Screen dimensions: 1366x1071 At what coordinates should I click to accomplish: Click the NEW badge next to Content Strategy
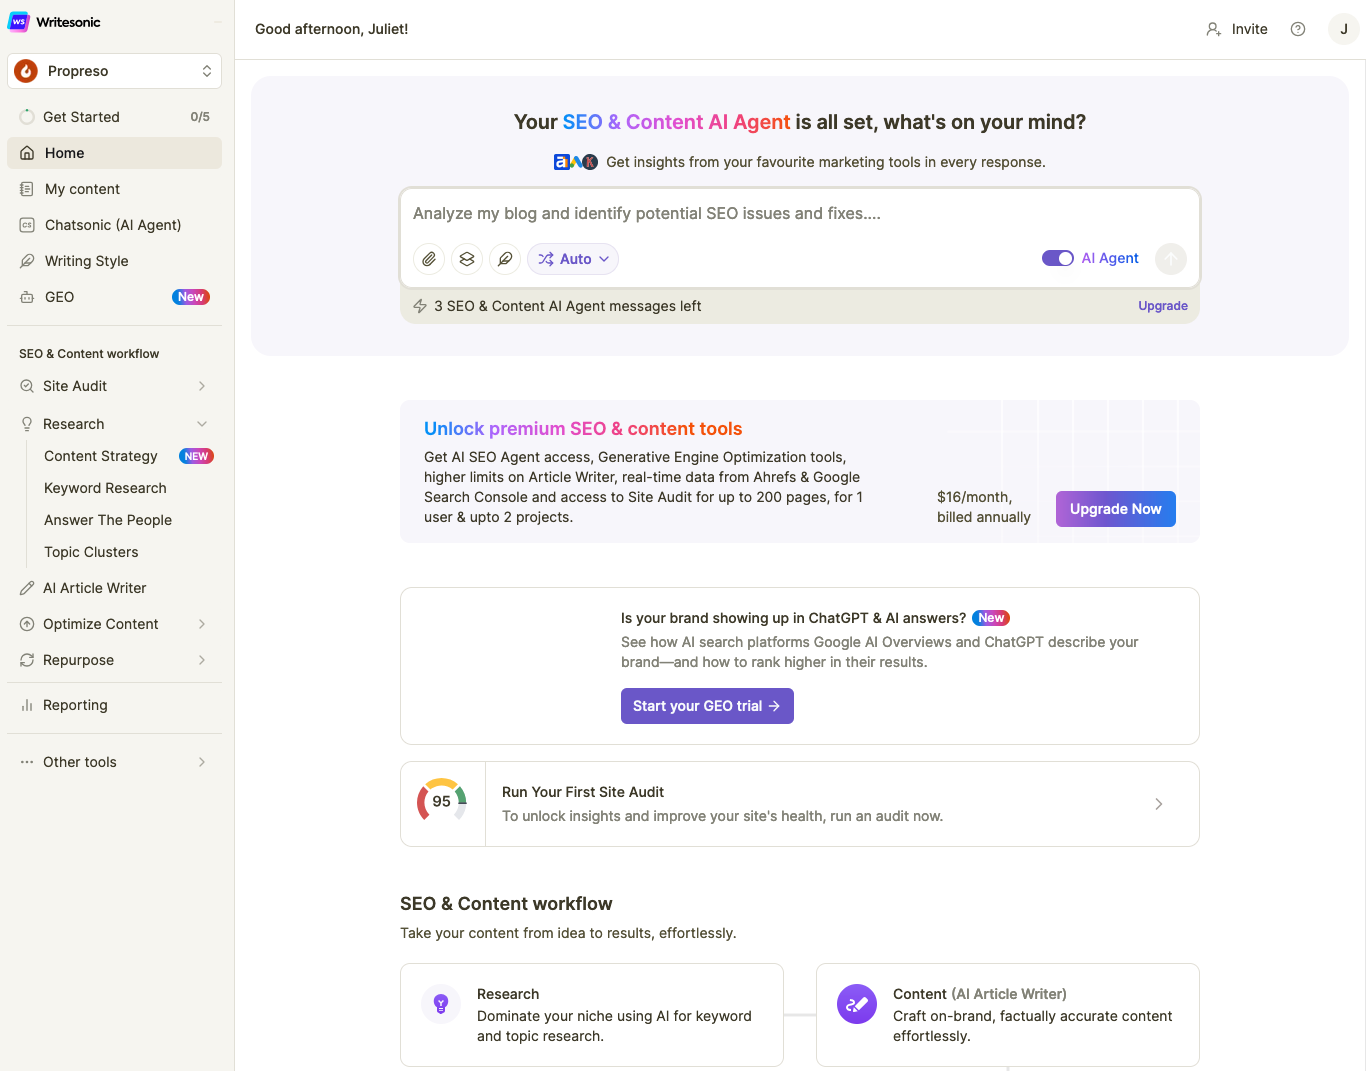[196, 456]
